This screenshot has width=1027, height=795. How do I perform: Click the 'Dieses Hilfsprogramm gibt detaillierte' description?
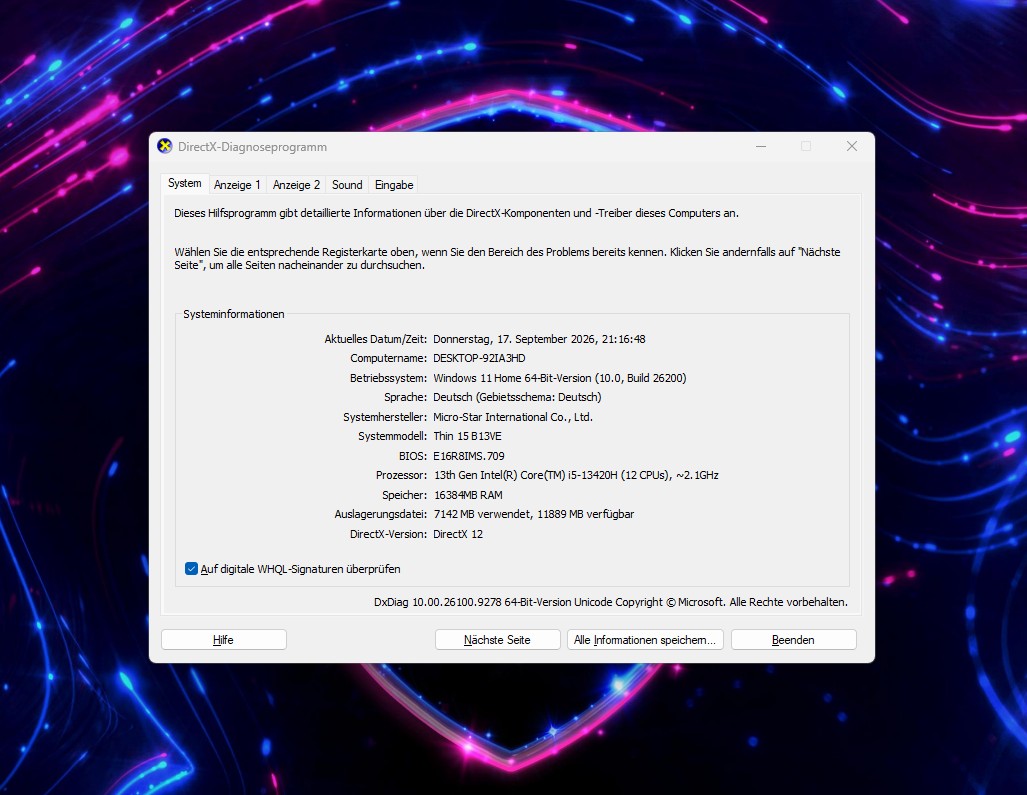click(457, 213)
